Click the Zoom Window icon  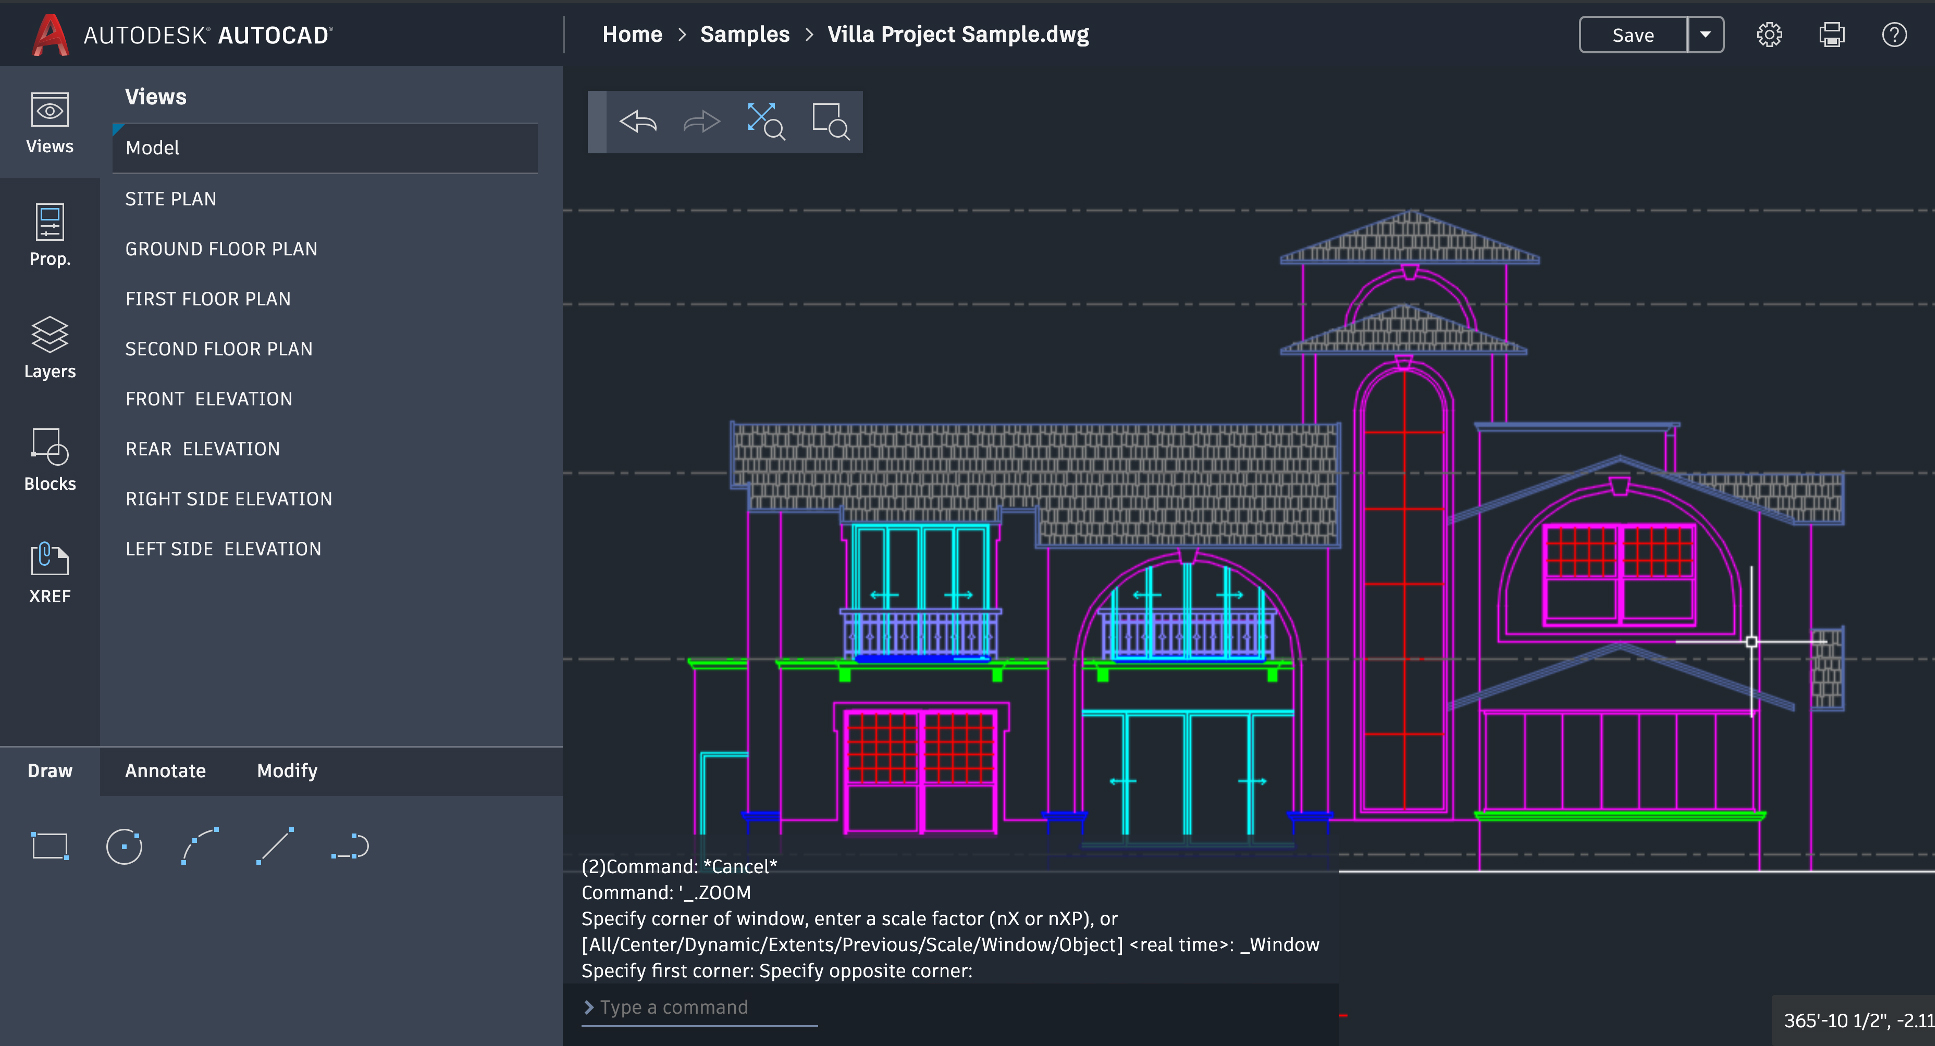(x=830, y=122)
